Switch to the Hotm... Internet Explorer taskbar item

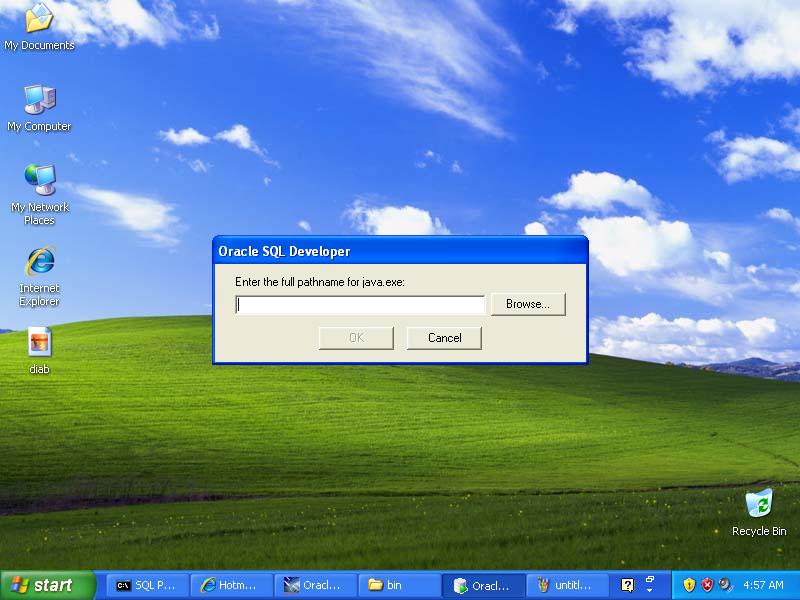pos(230,585)
